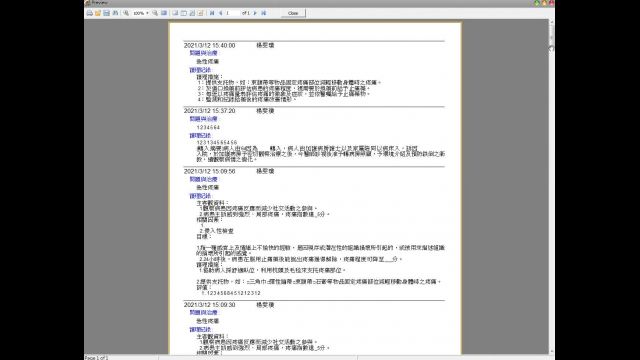Go to the previous page
The height and width of the screenshot is (360, 640).
(221, 13)
